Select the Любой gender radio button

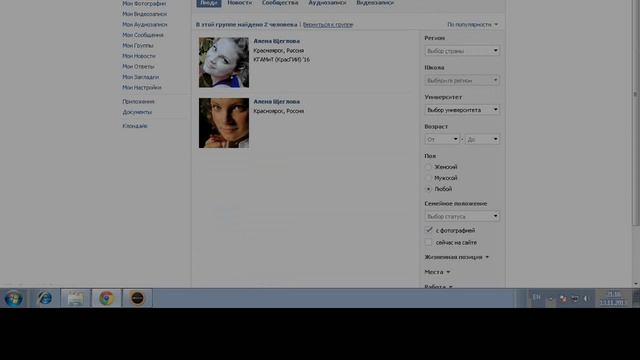pos(428,189)
